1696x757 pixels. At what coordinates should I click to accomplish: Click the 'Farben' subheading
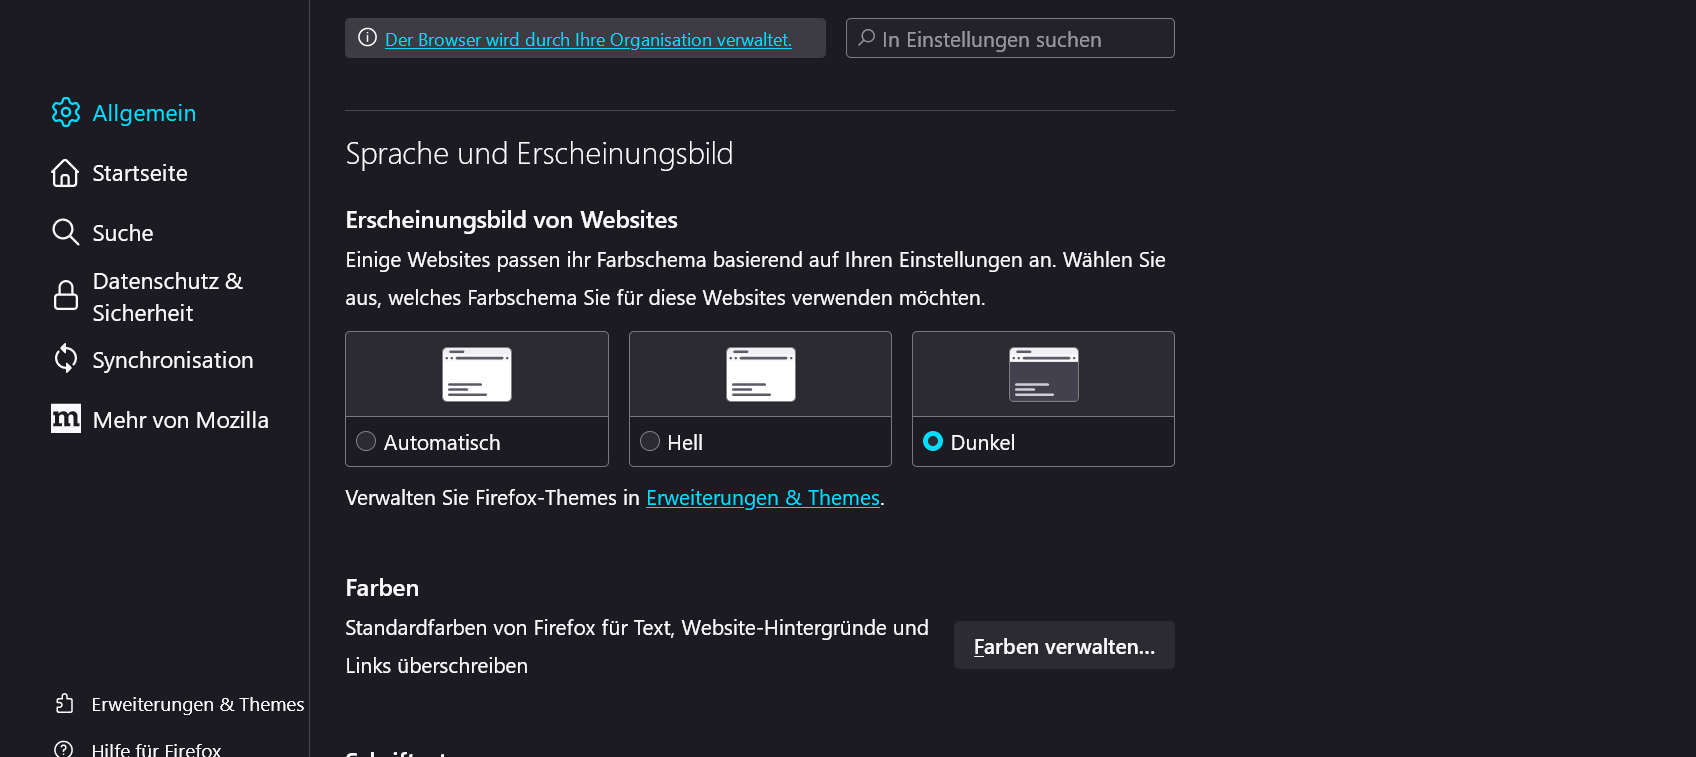point(382,588)
